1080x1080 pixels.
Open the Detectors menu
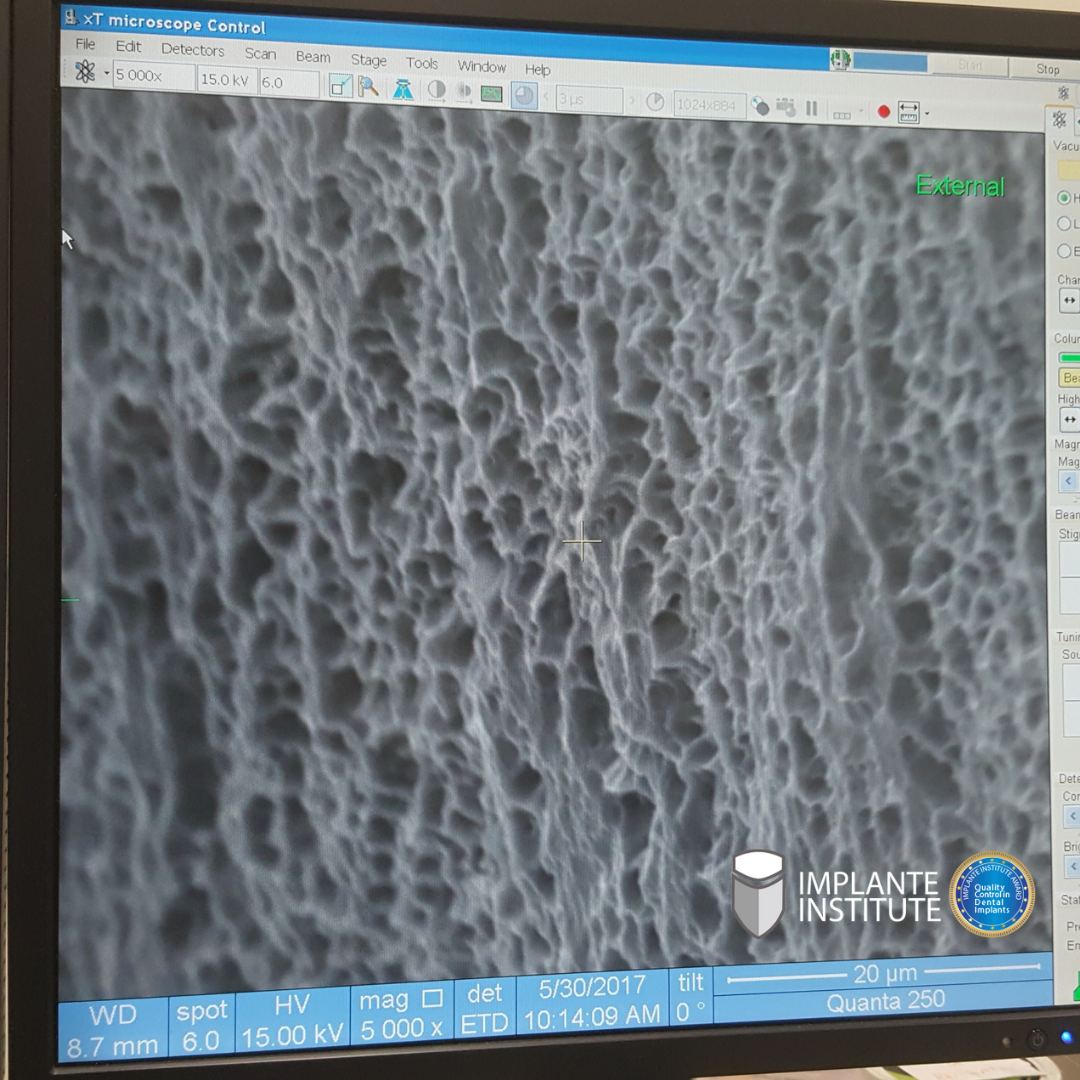pyautogui.click(x=192, y=50)
